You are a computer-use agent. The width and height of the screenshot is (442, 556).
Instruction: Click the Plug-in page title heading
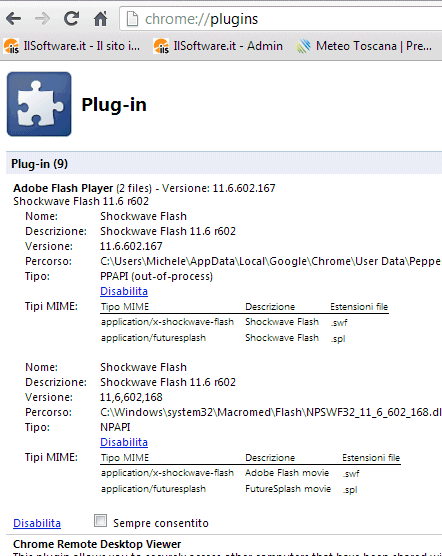(114, 105)
